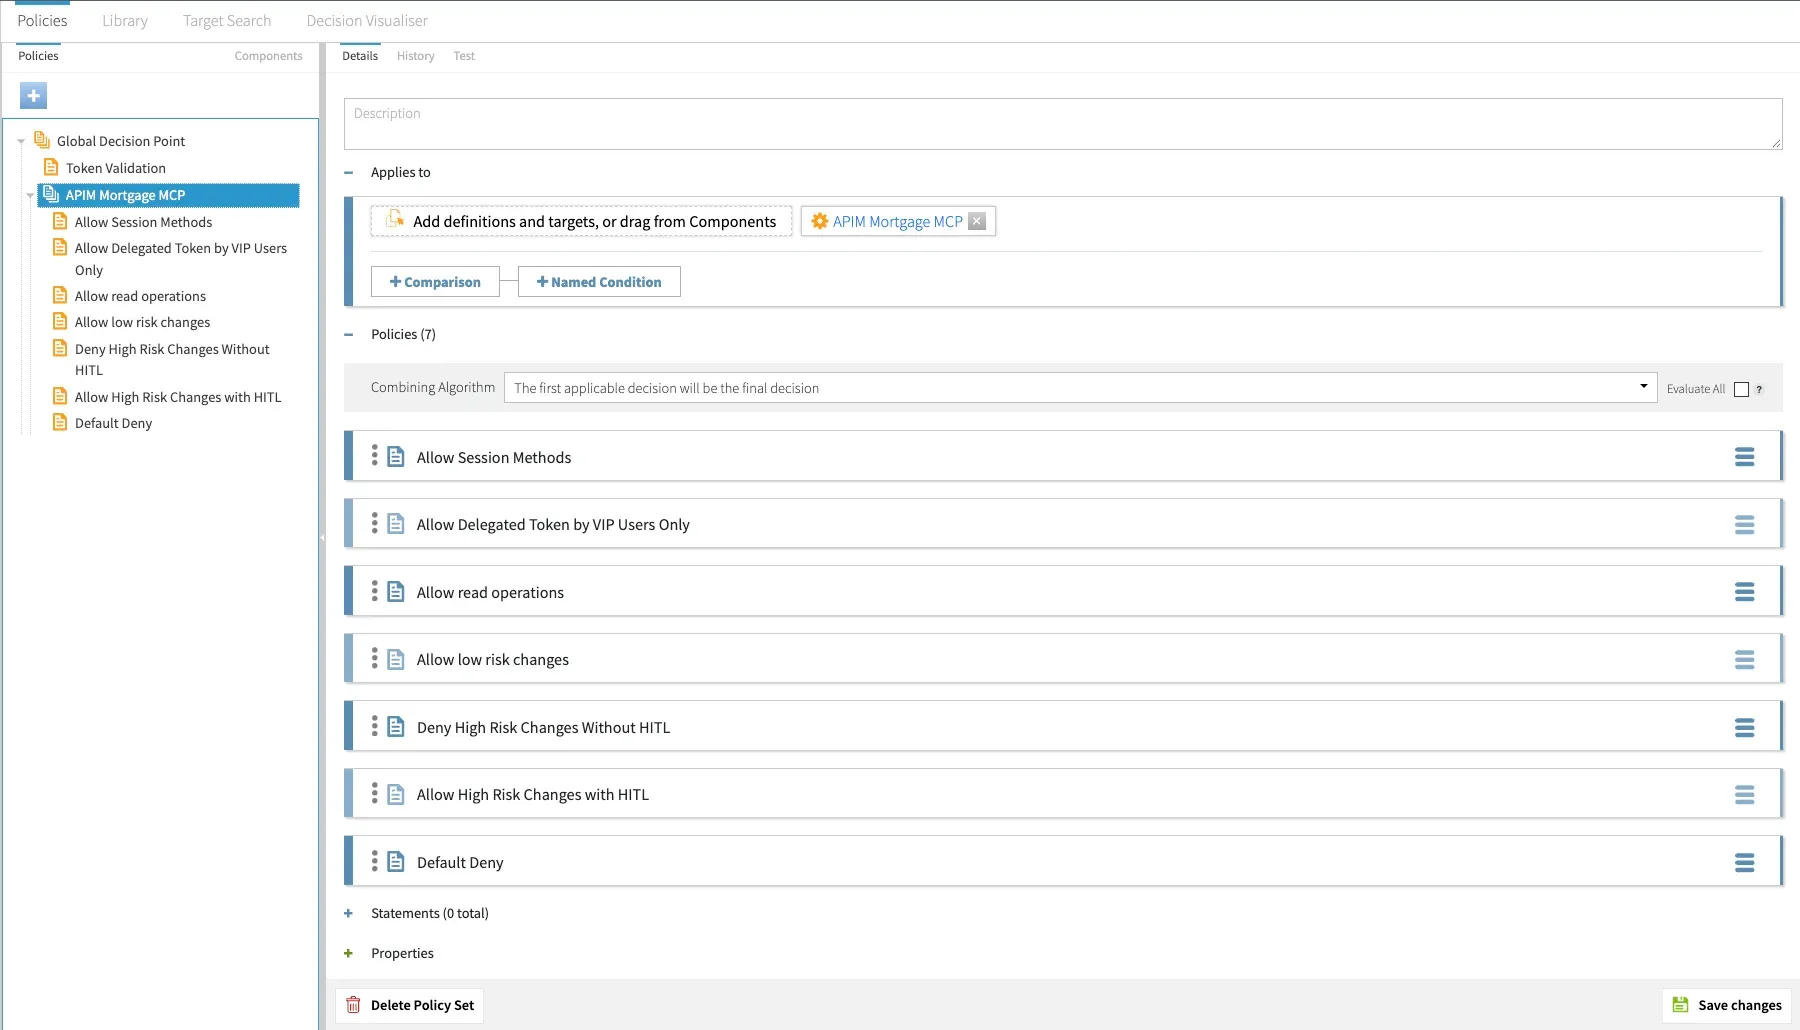Open hamburger menu for Allow Delegated Token row

pos(1744,525)
